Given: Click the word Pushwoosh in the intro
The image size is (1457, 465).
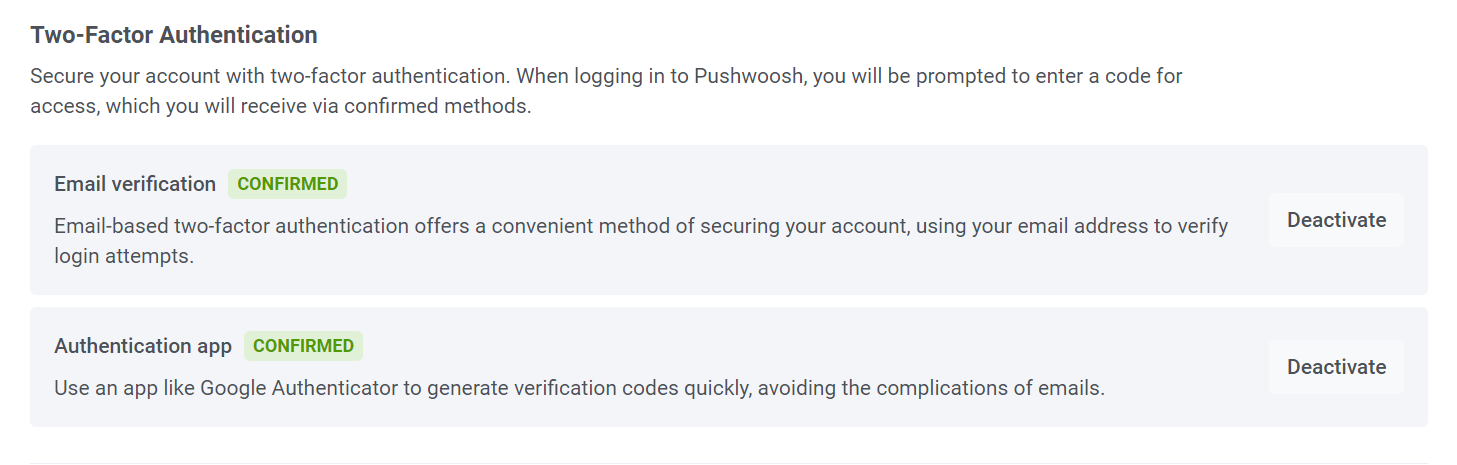Looking at the screenshot, I should click(x=749, y=76).
